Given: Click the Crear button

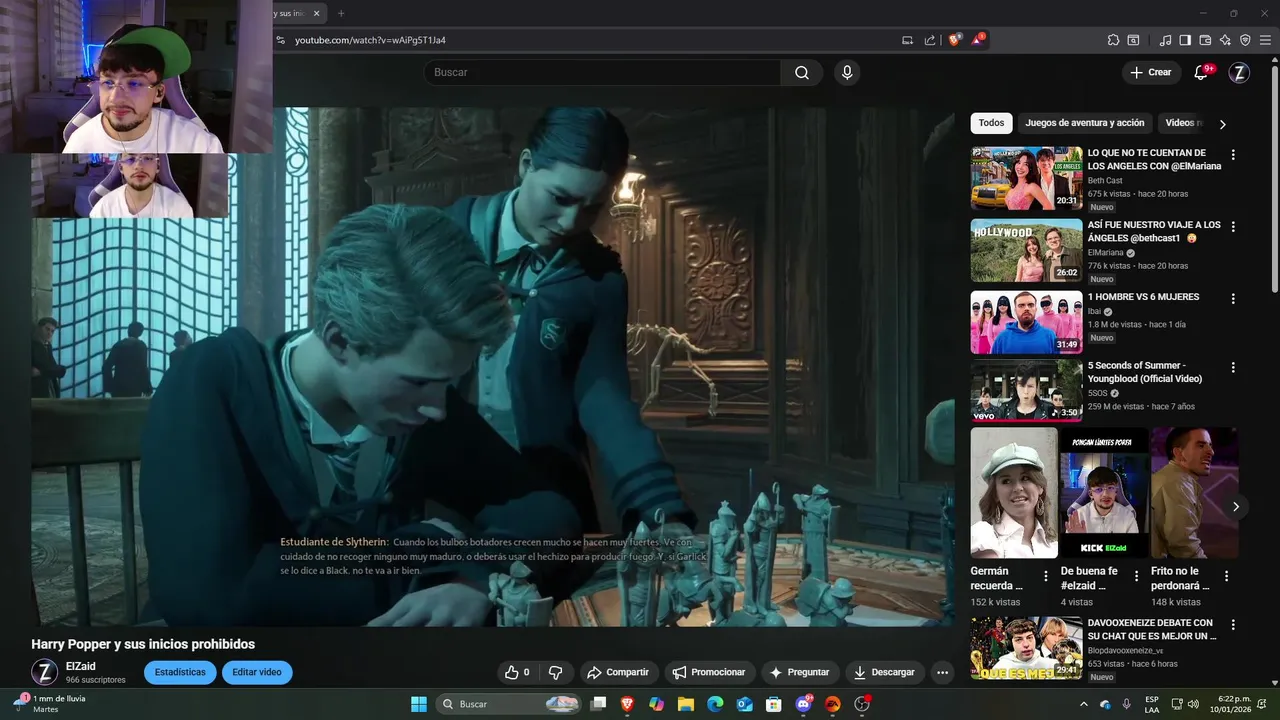Looking at the screenshot, I should (1151, 72).
